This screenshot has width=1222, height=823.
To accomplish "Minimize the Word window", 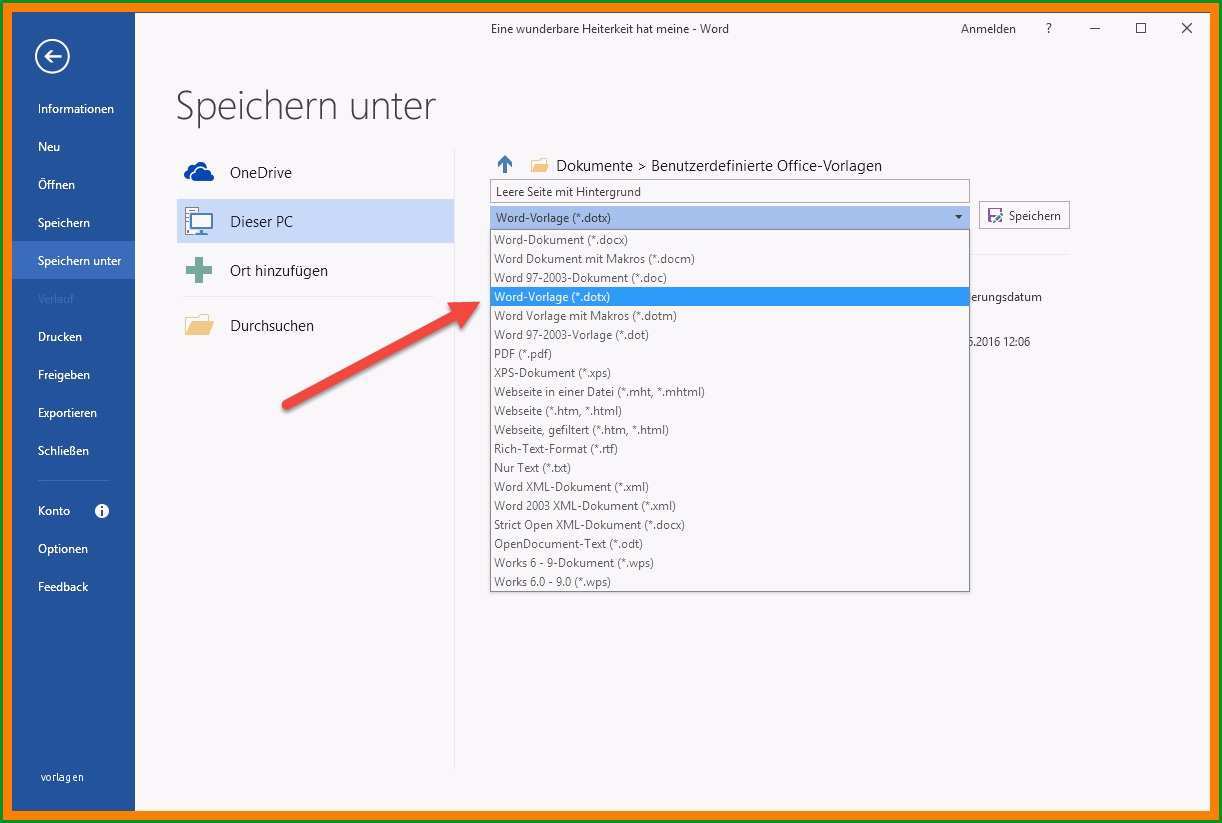I will pyautogui.click(x=1095, y=29).
